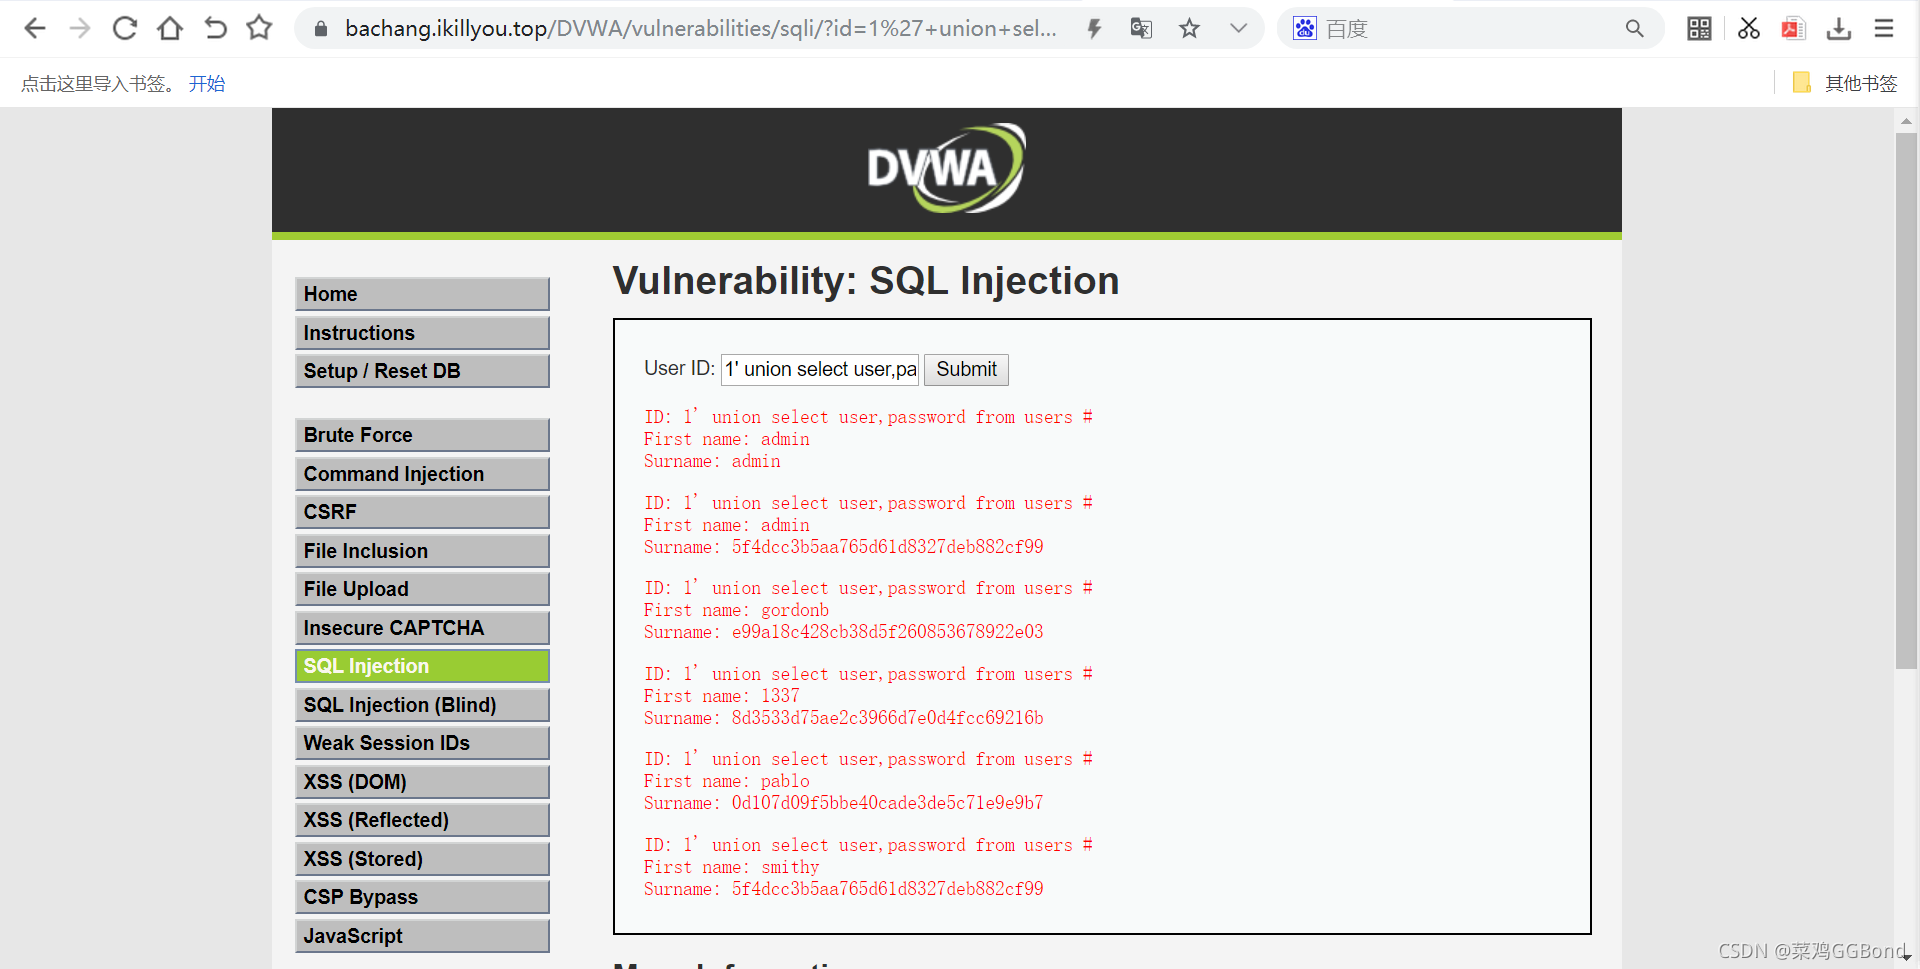Click 'First name: pablo' result text
The height and width of the screenshot is (969, 1920).
pyautogui.click(x=727, y=781)
